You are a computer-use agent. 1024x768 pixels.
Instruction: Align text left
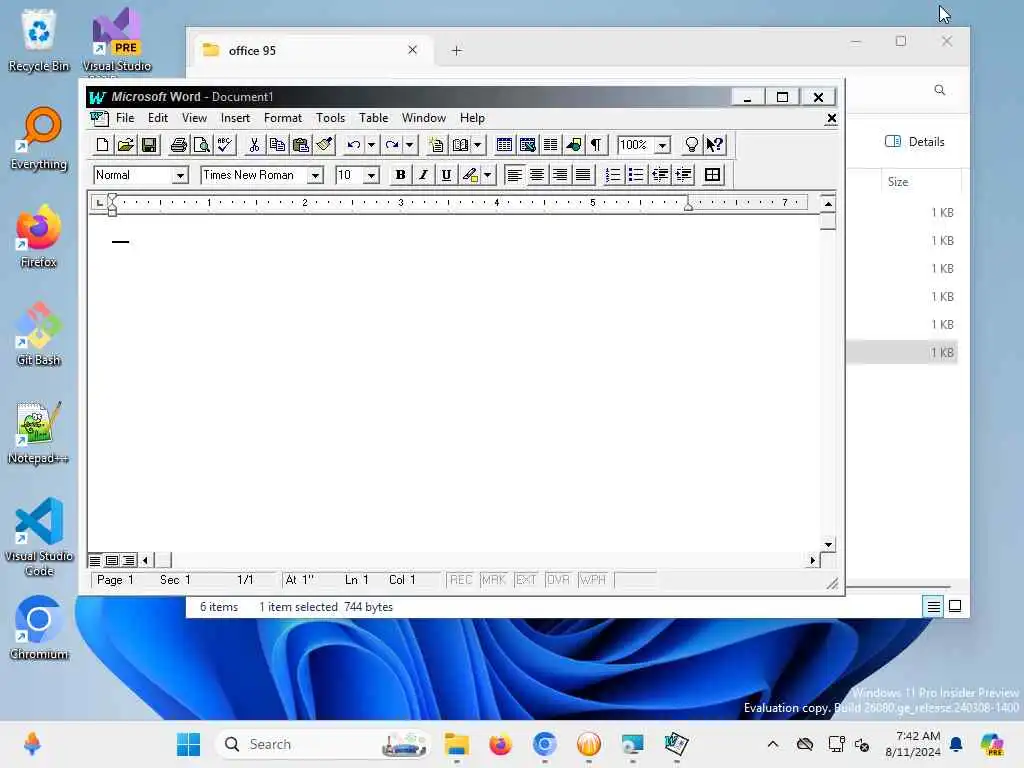coord(514,175)
